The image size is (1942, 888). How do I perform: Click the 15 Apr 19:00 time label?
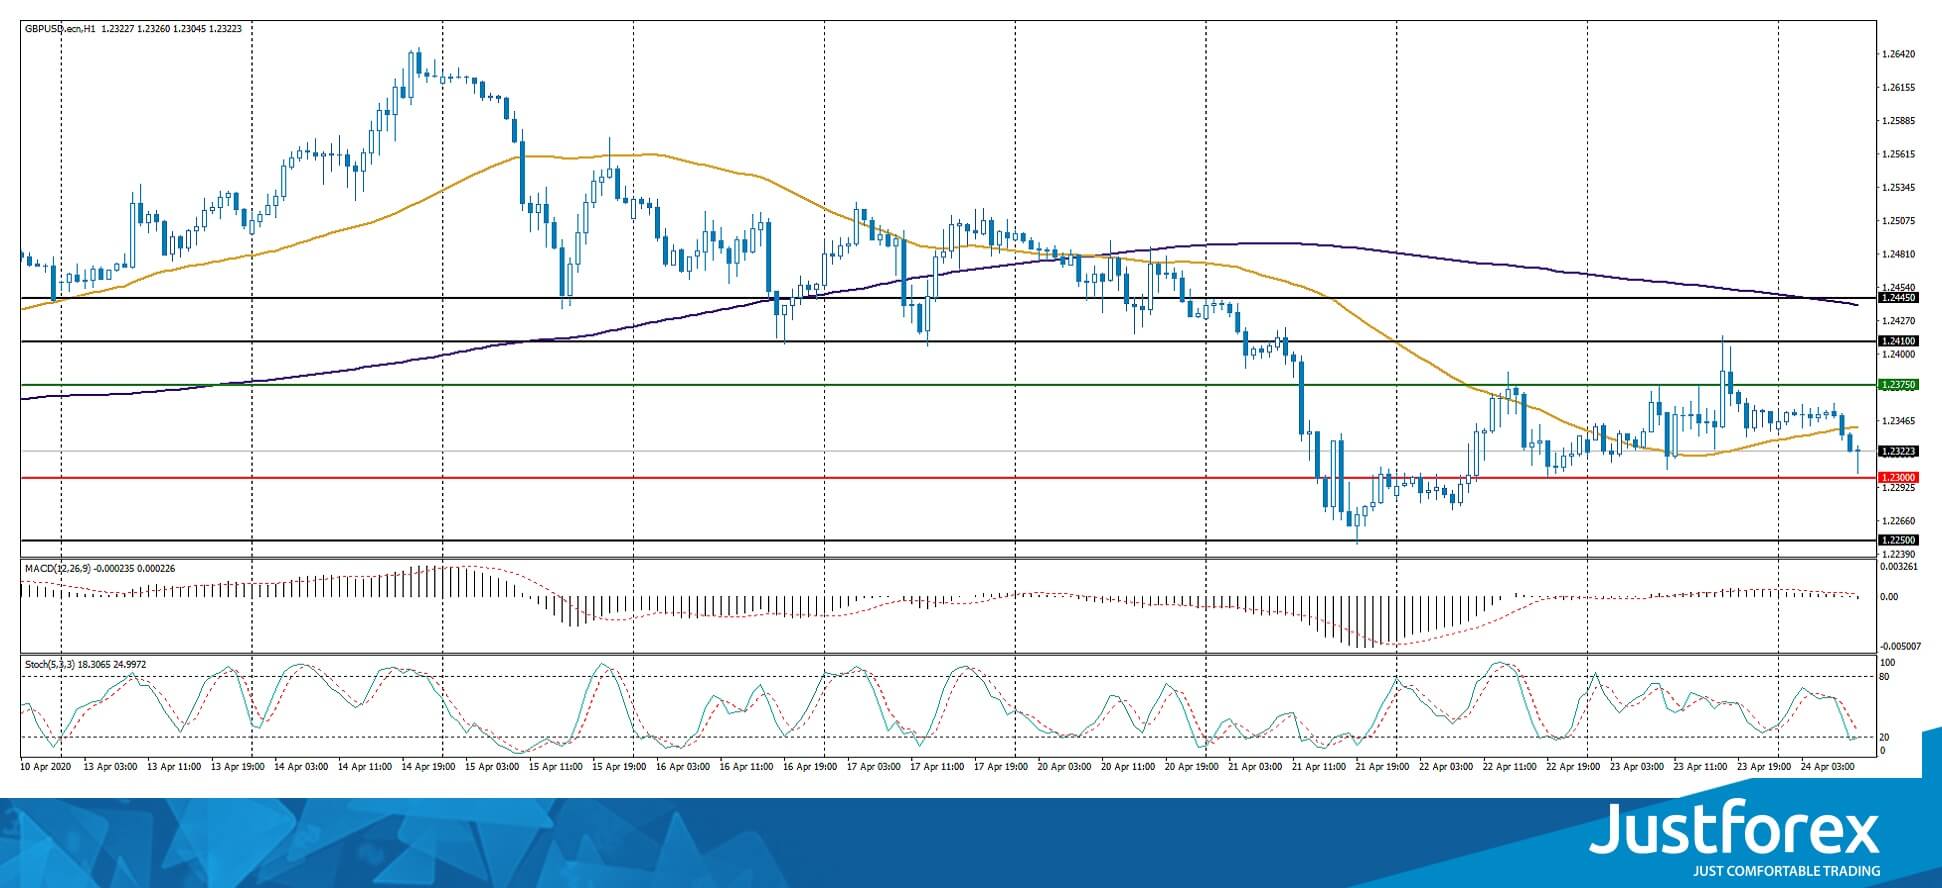(620, 766)
